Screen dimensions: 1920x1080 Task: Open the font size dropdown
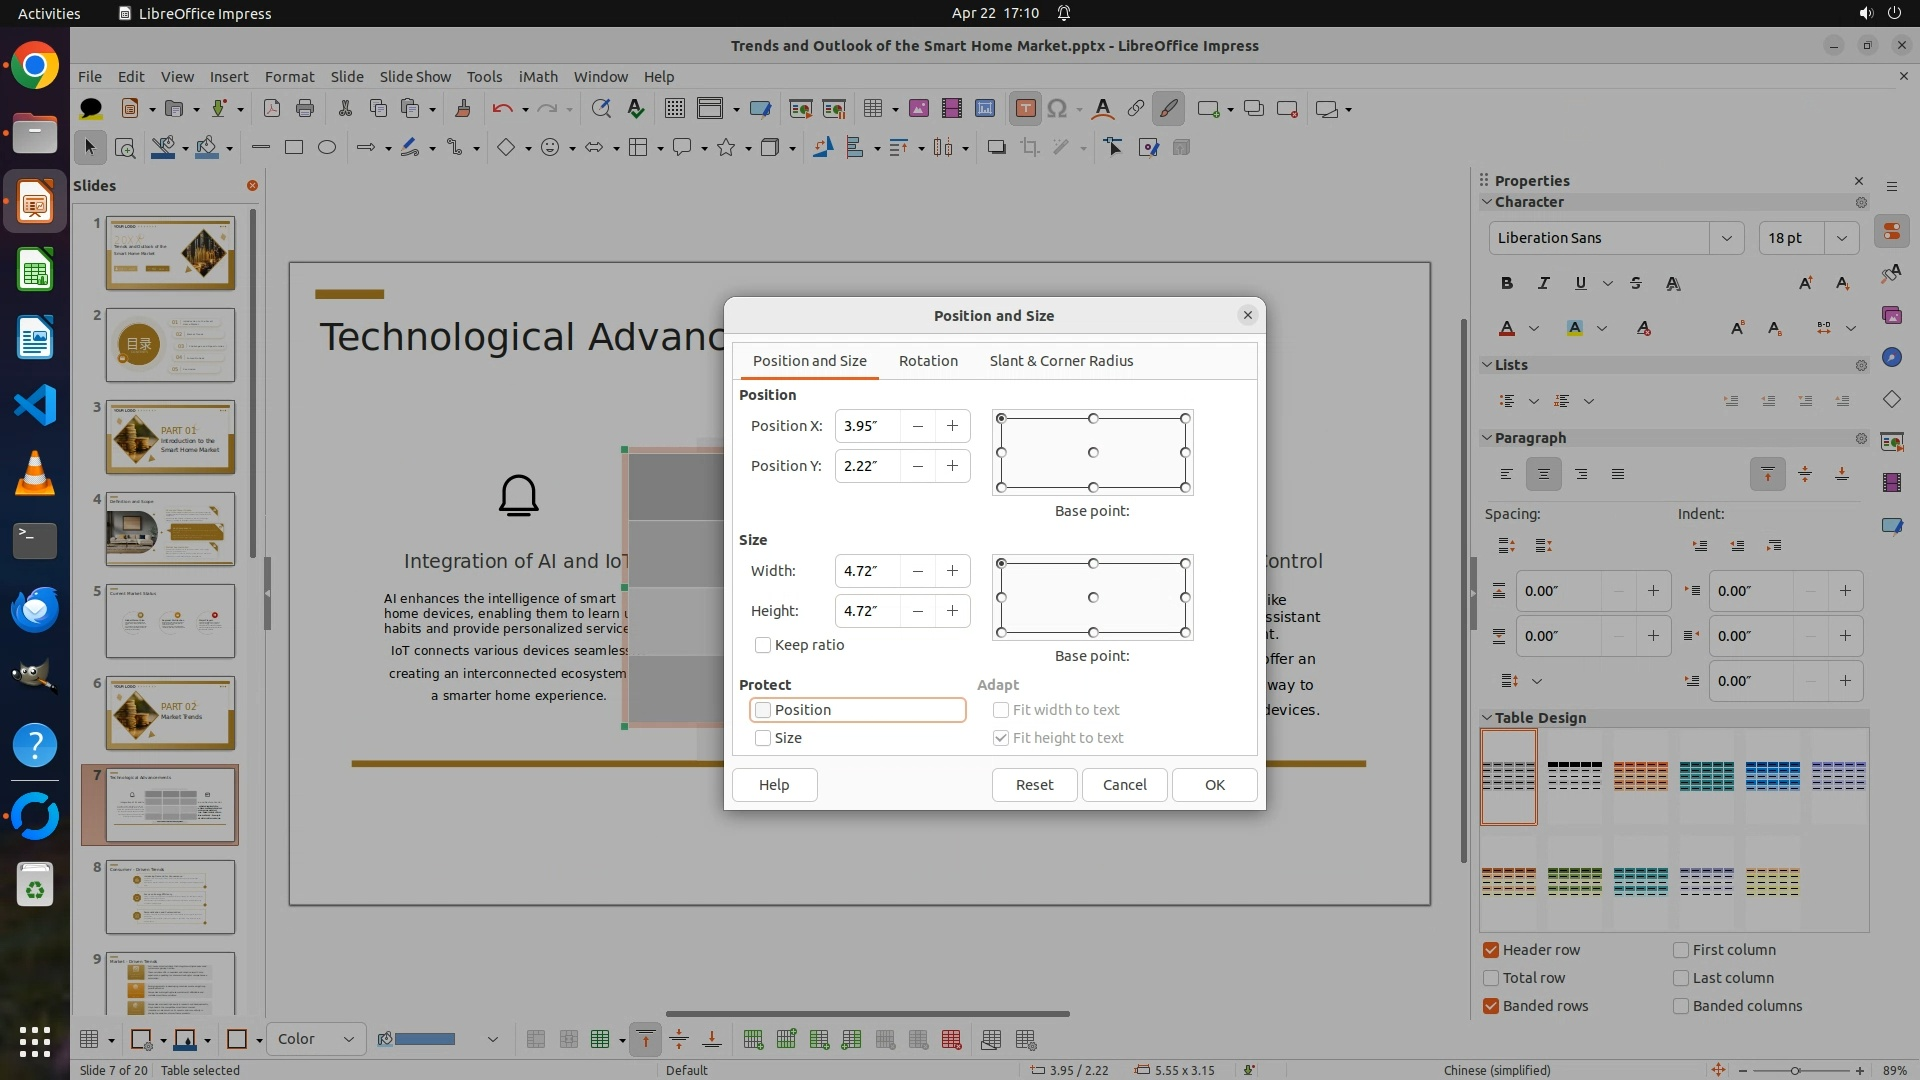point(1841,238)
